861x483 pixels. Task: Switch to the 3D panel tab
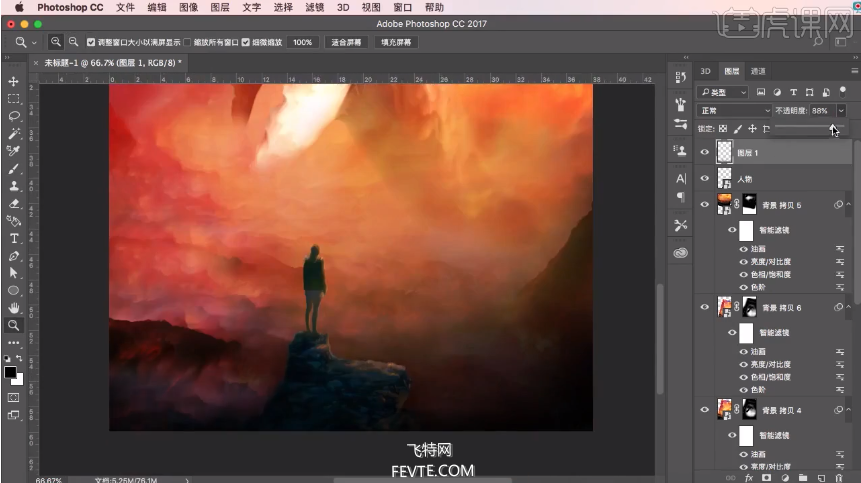(x=706, y=71)
